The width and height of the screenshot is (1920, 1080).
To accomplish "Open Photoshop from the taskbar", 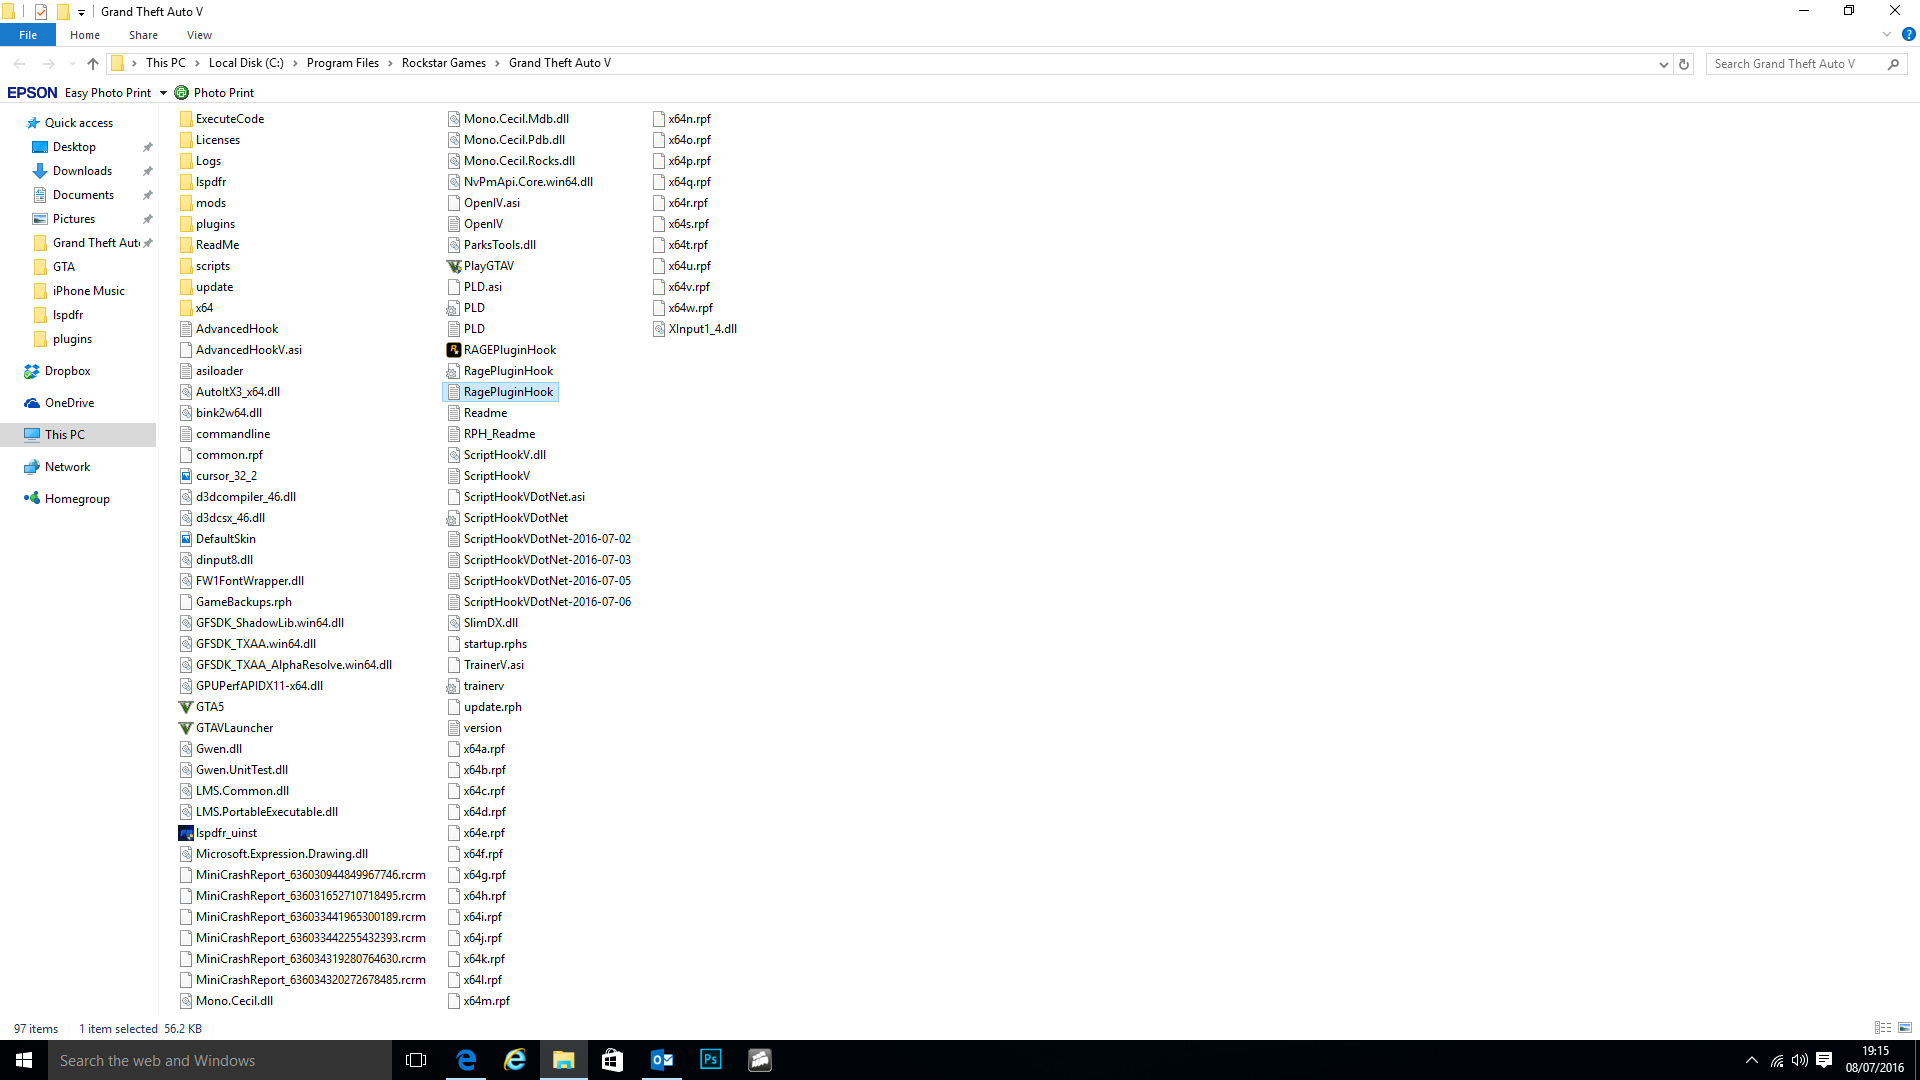I will [711, 1060].
